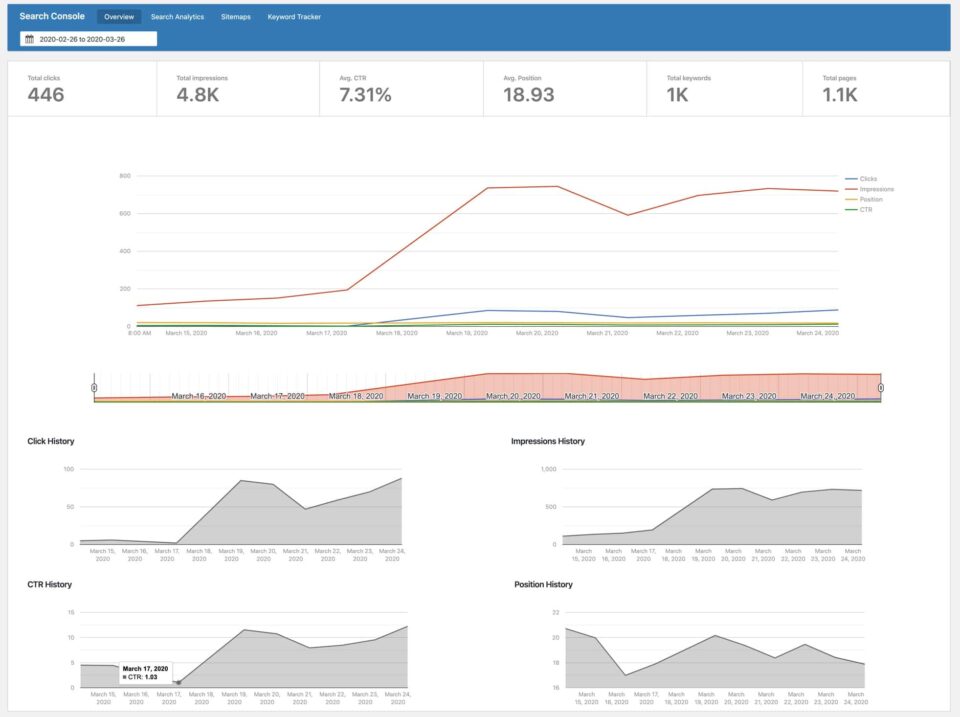
Task: Click the Impressions History heading
Action: point(548,441)
